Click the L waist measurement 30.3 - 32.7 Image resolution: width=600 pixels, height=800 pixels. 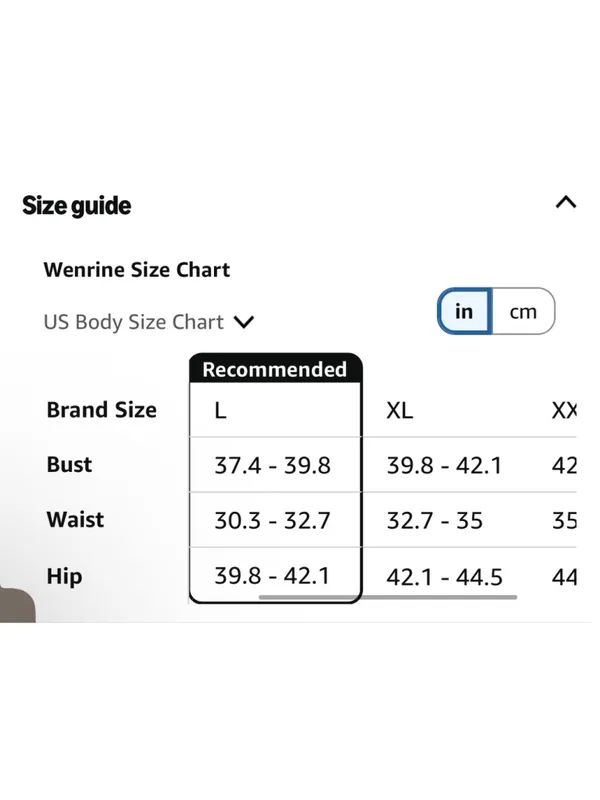click(272, 520)
